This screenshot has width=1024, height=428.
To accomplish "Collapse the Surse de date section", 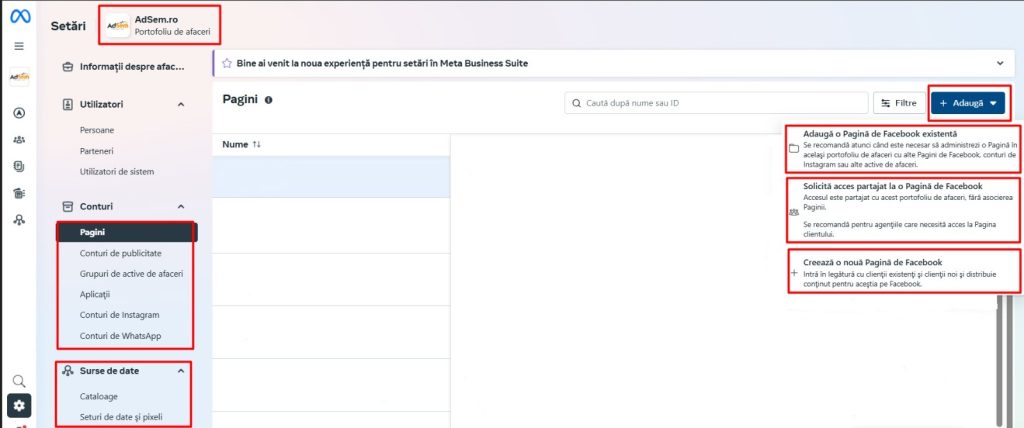I will (x=181, y=370).
